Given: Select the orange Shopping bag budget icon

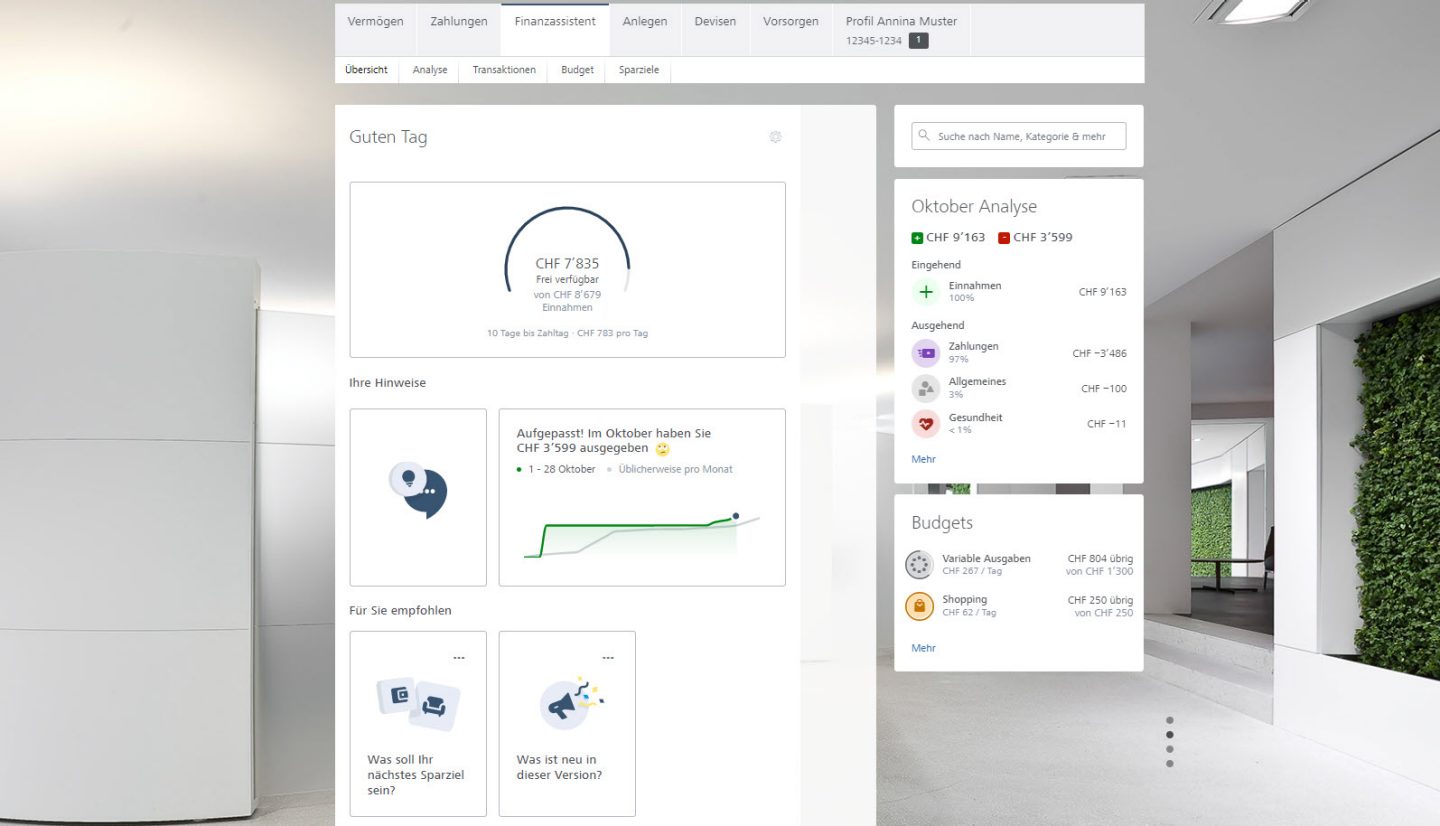Looking at the screenshot, I should pyautogui.click(x=919, y=606).
